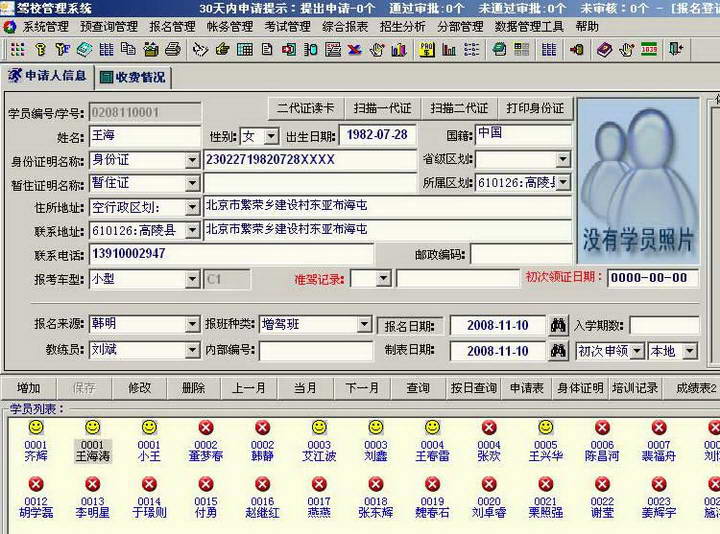This screenshot has width=720, height=534.
Task: Expand the 报名来源 dropdown
Action: click(192, 325)
